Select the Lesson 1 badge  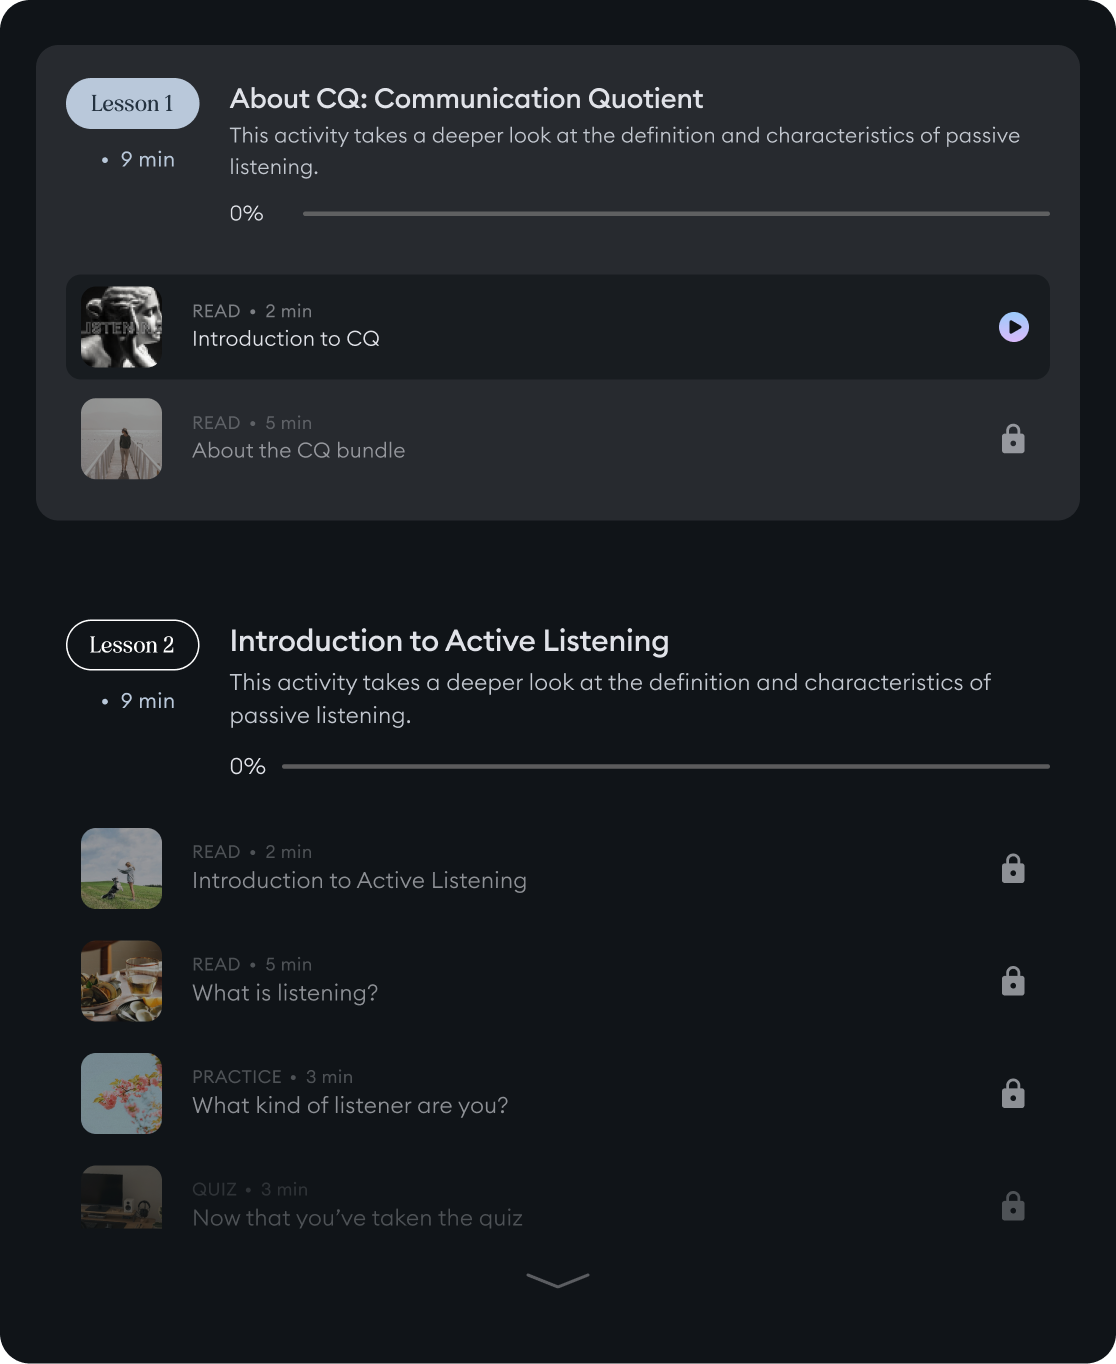click(x=133, y=104)
